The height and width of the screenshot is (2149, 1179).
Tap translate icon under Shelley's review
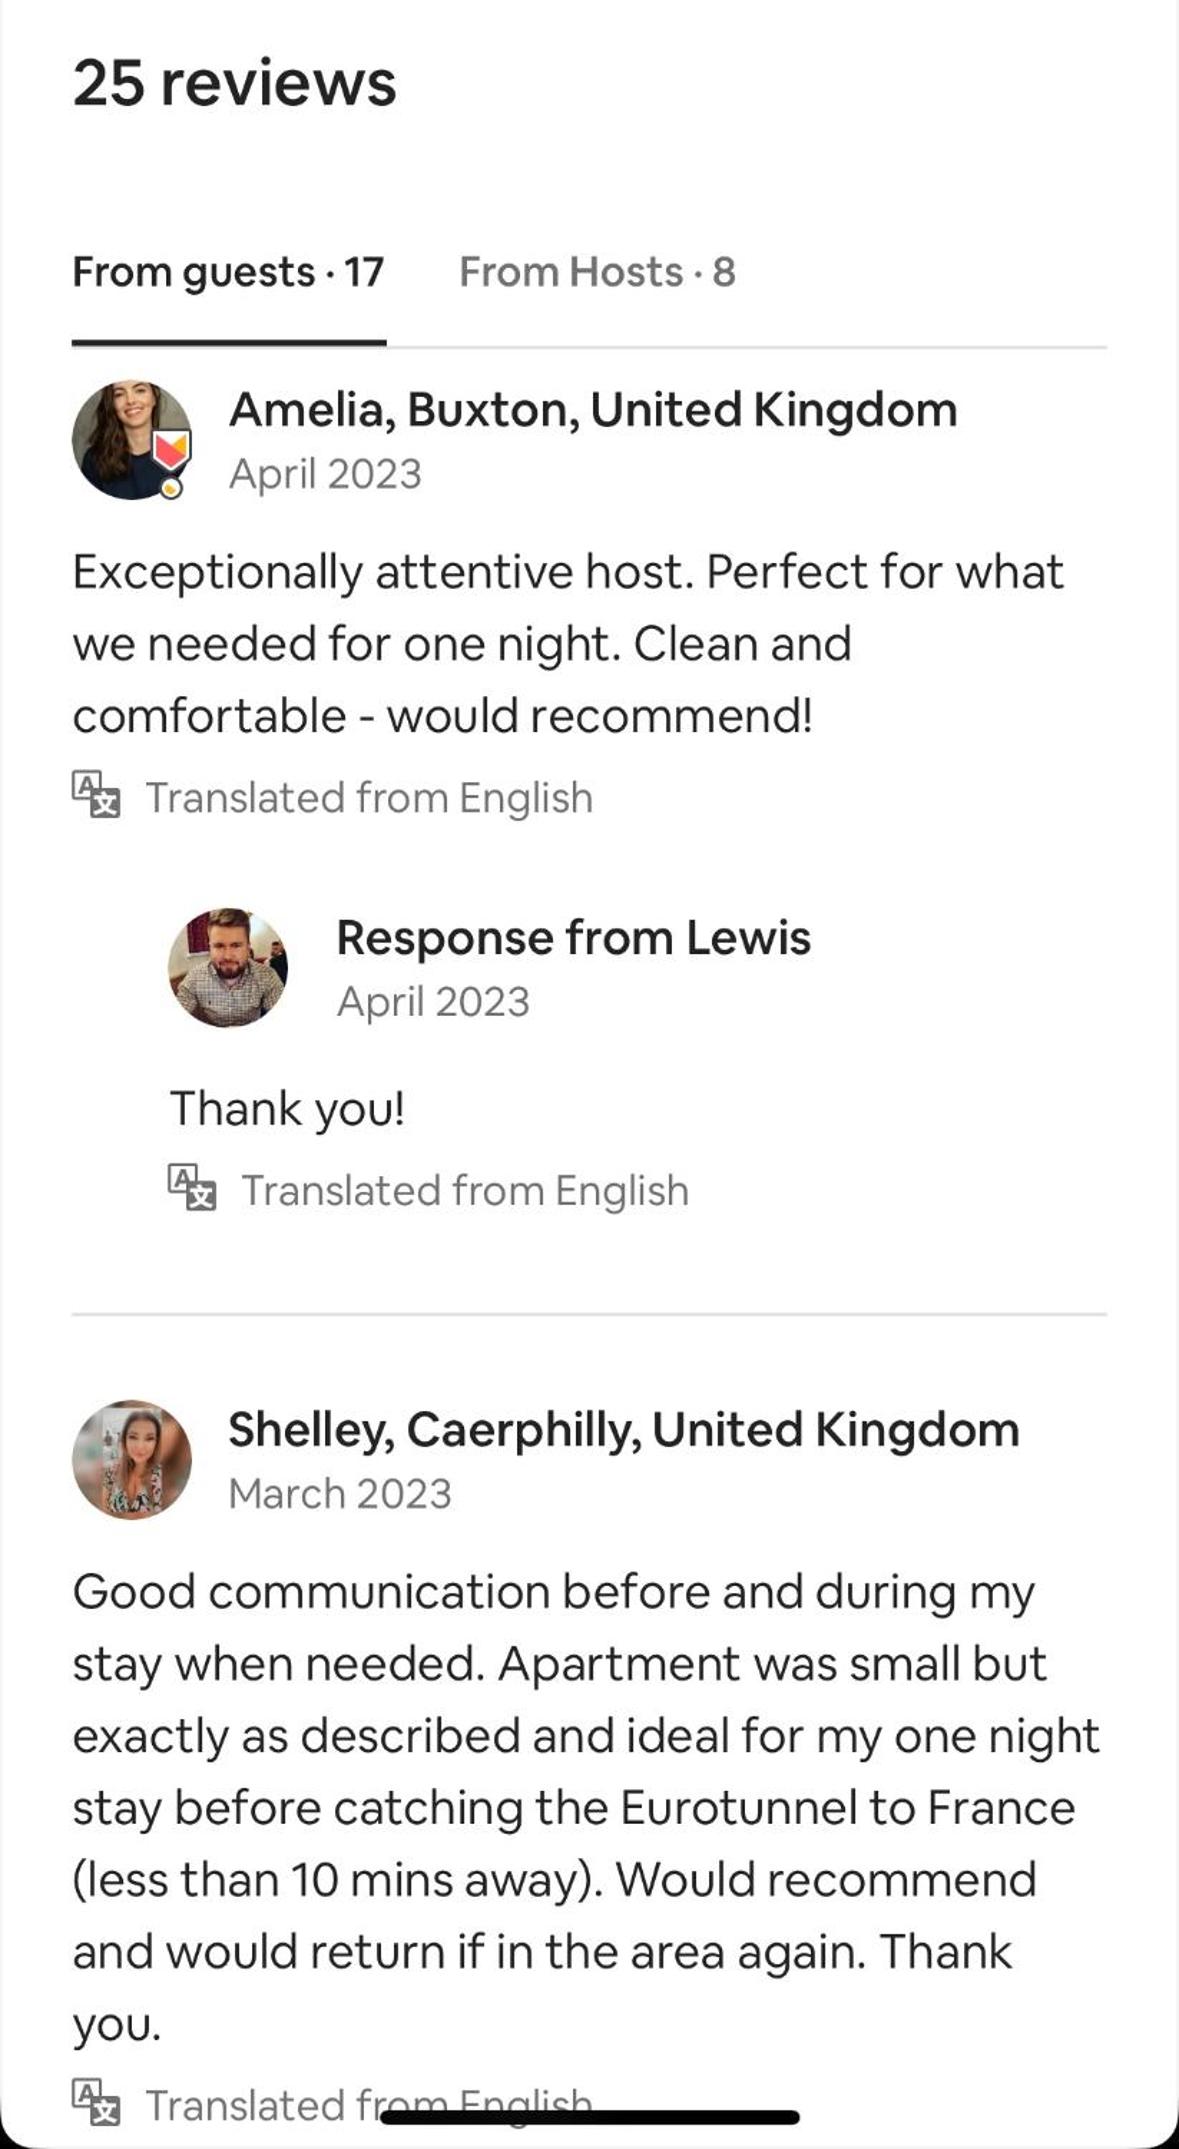96,2102
